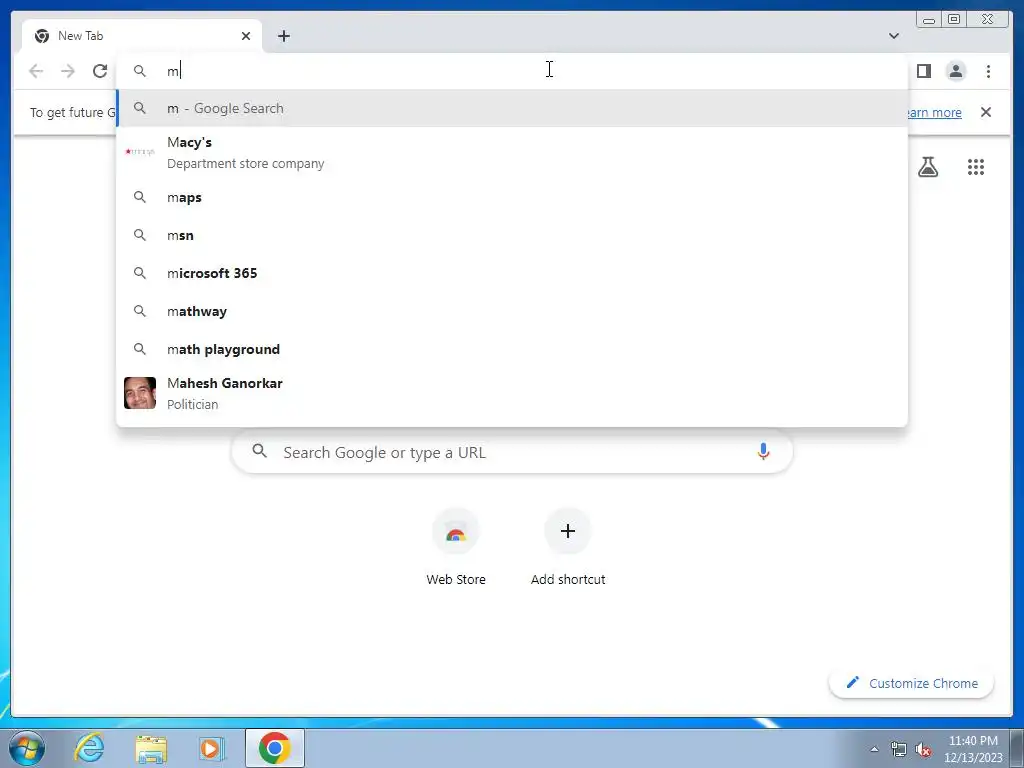
Task: Toggle the side panel icon
Action: tap(923, 71)
